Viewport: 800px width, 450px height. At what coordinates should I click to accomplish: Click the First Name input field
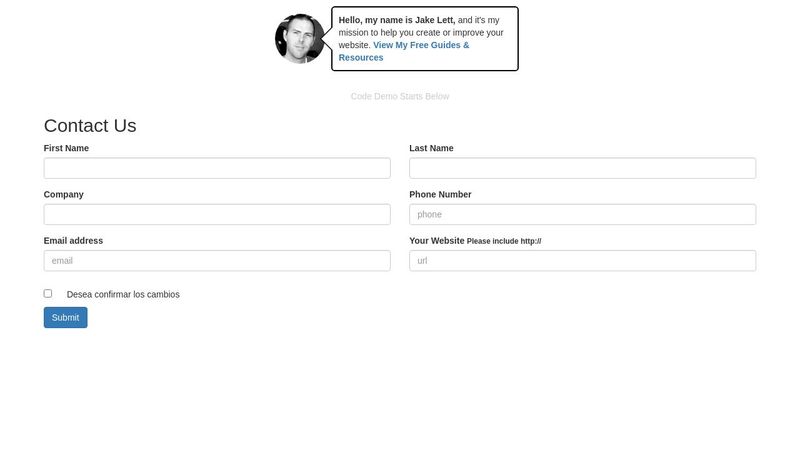tap(217, 168)
